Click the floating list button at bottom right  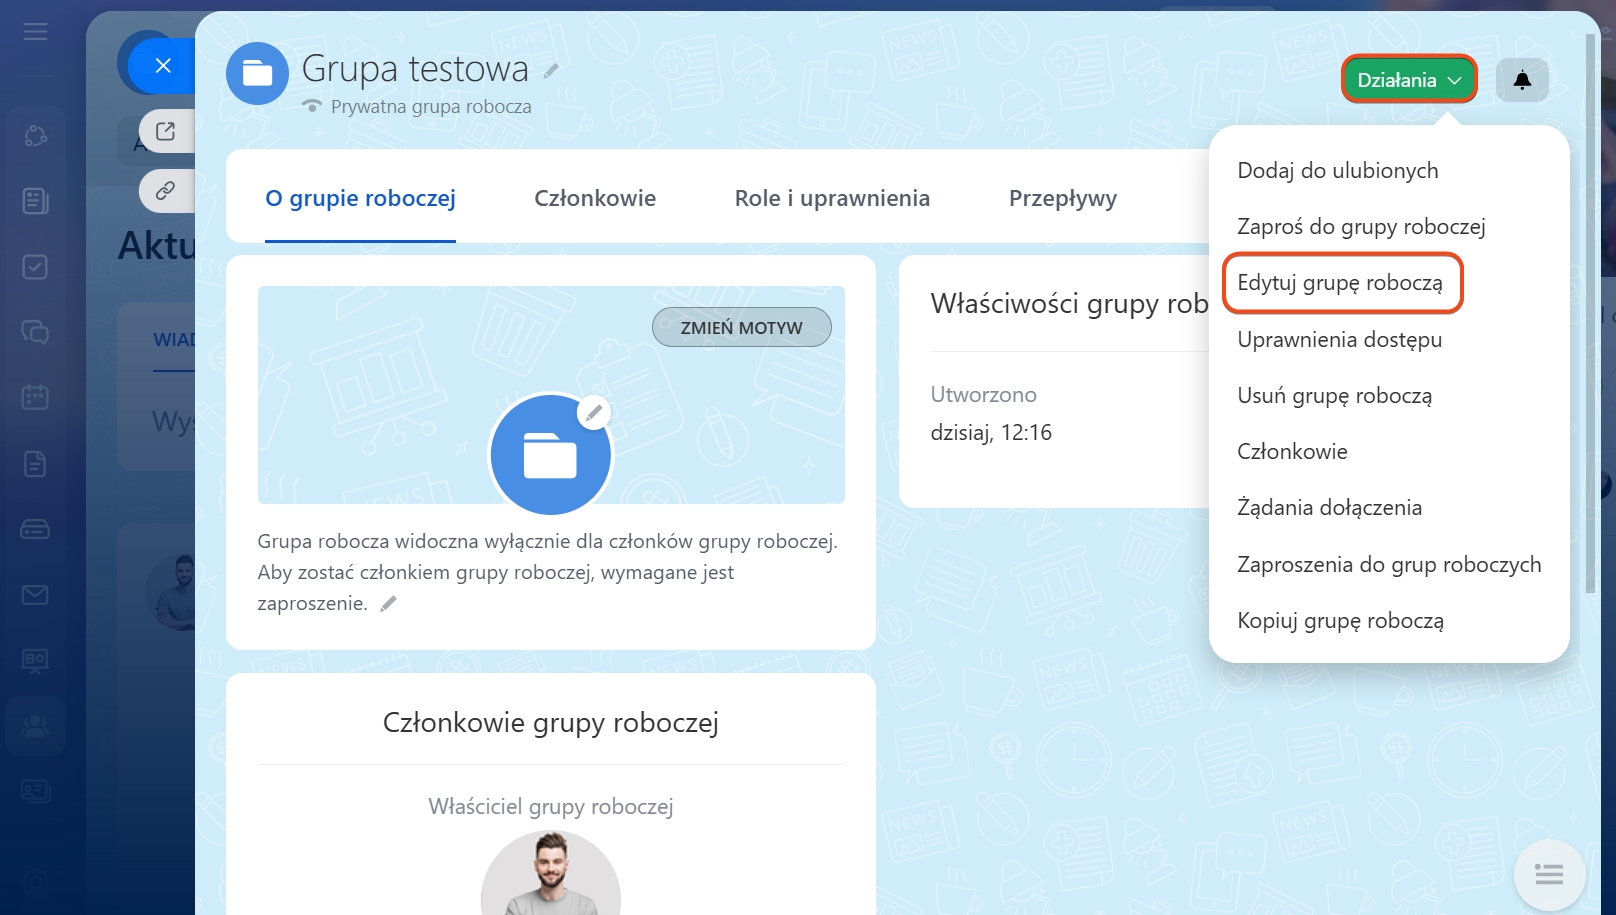(1548, 875)
